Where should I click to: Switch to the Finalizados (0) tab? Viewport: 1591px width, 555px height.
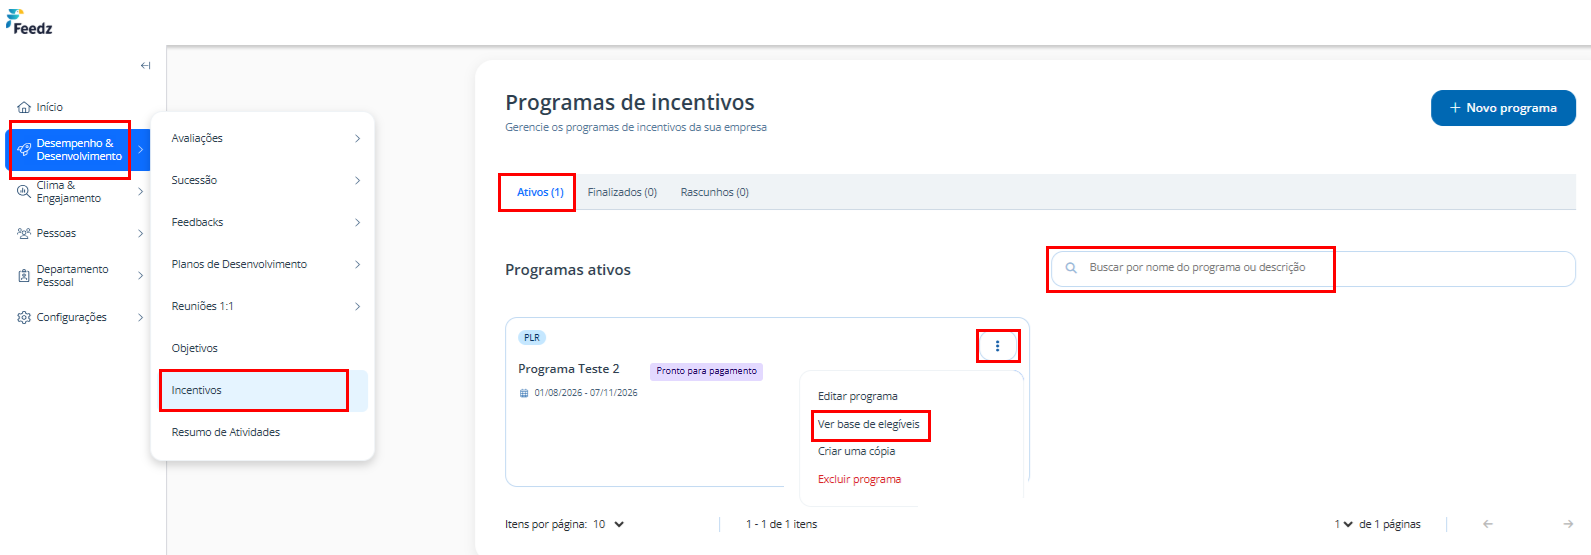coord(622,192)
